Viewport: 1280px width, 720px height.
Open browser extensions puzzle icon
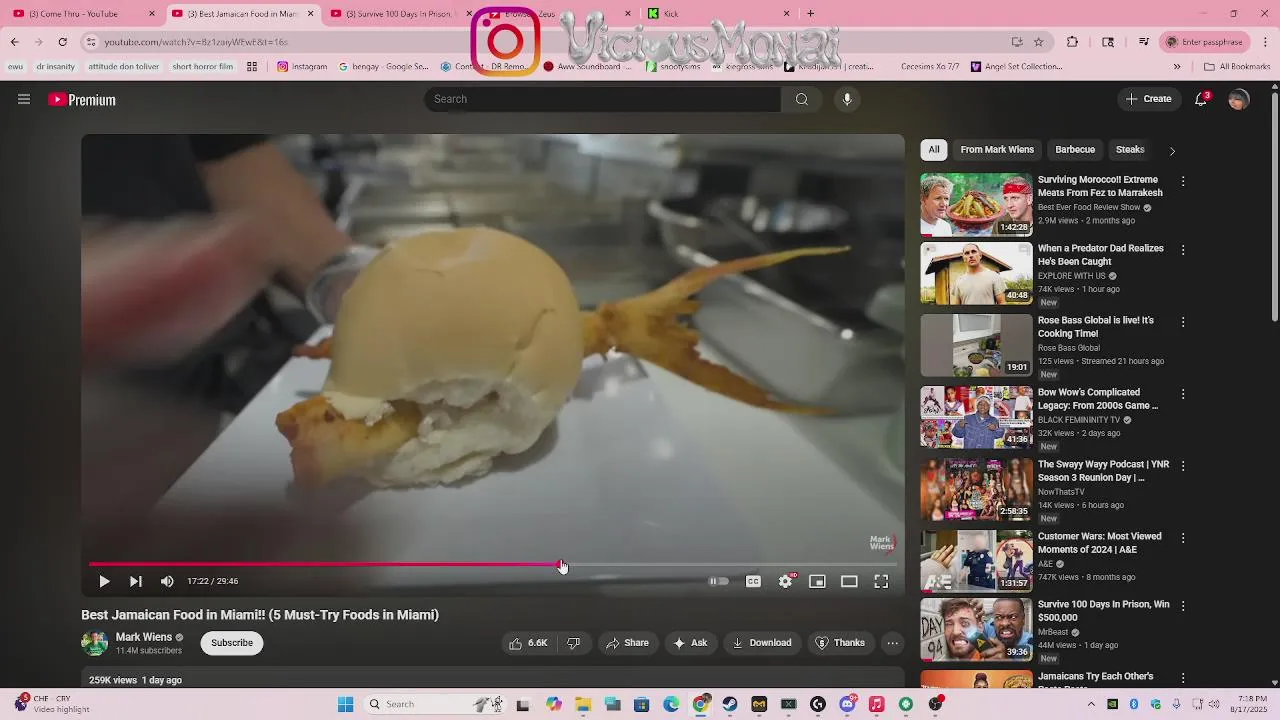1072,42
